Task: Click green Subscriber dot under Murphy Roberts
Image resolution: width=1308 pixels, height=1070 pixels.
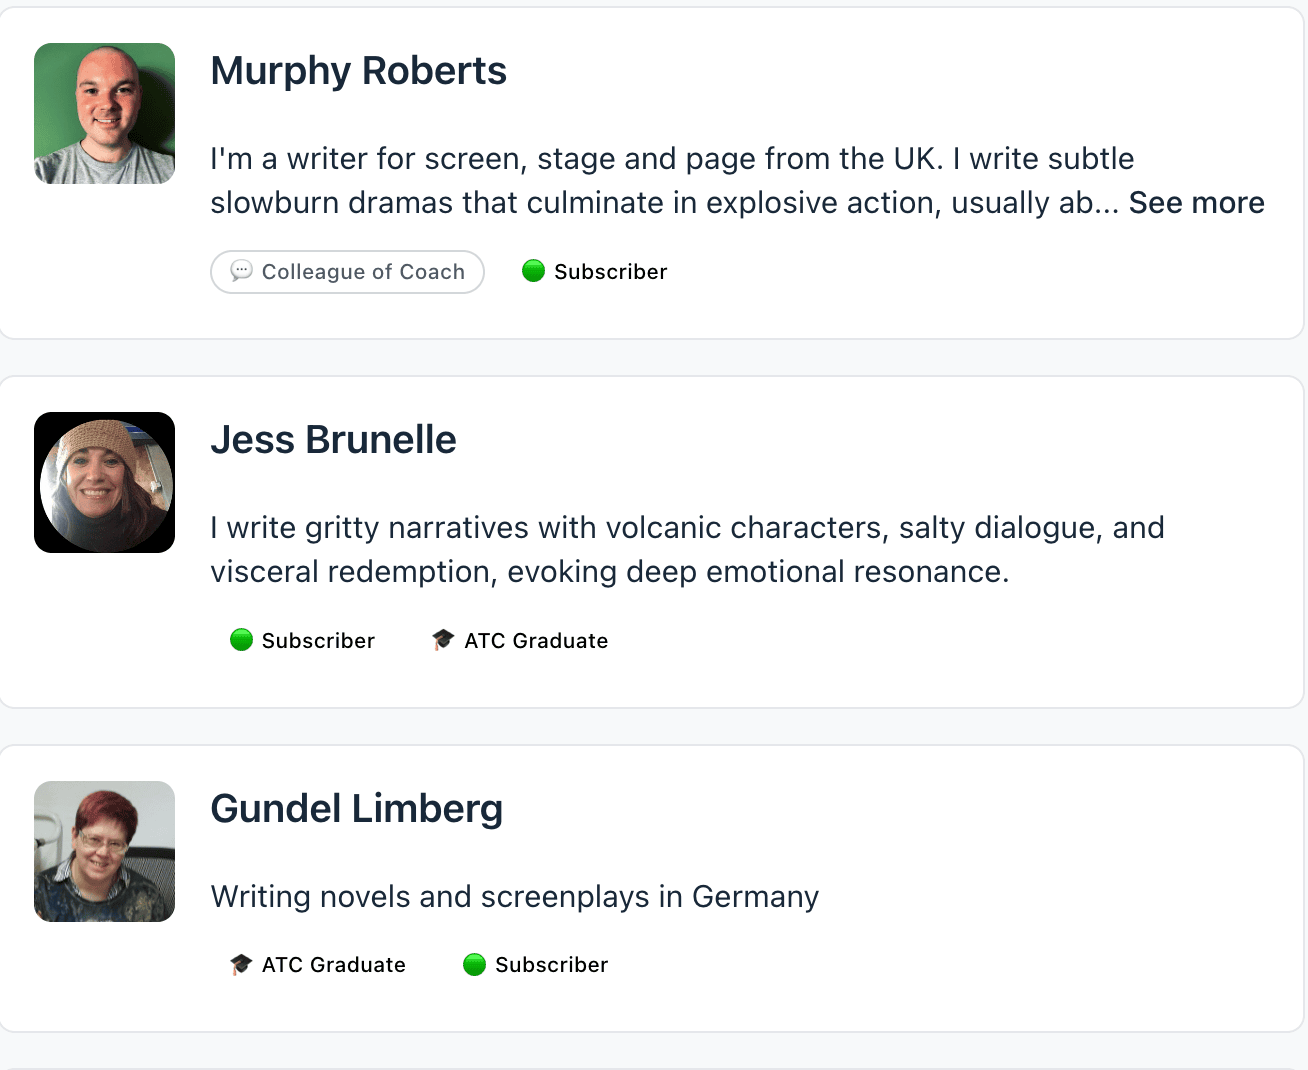Action: tap(534, 271)
